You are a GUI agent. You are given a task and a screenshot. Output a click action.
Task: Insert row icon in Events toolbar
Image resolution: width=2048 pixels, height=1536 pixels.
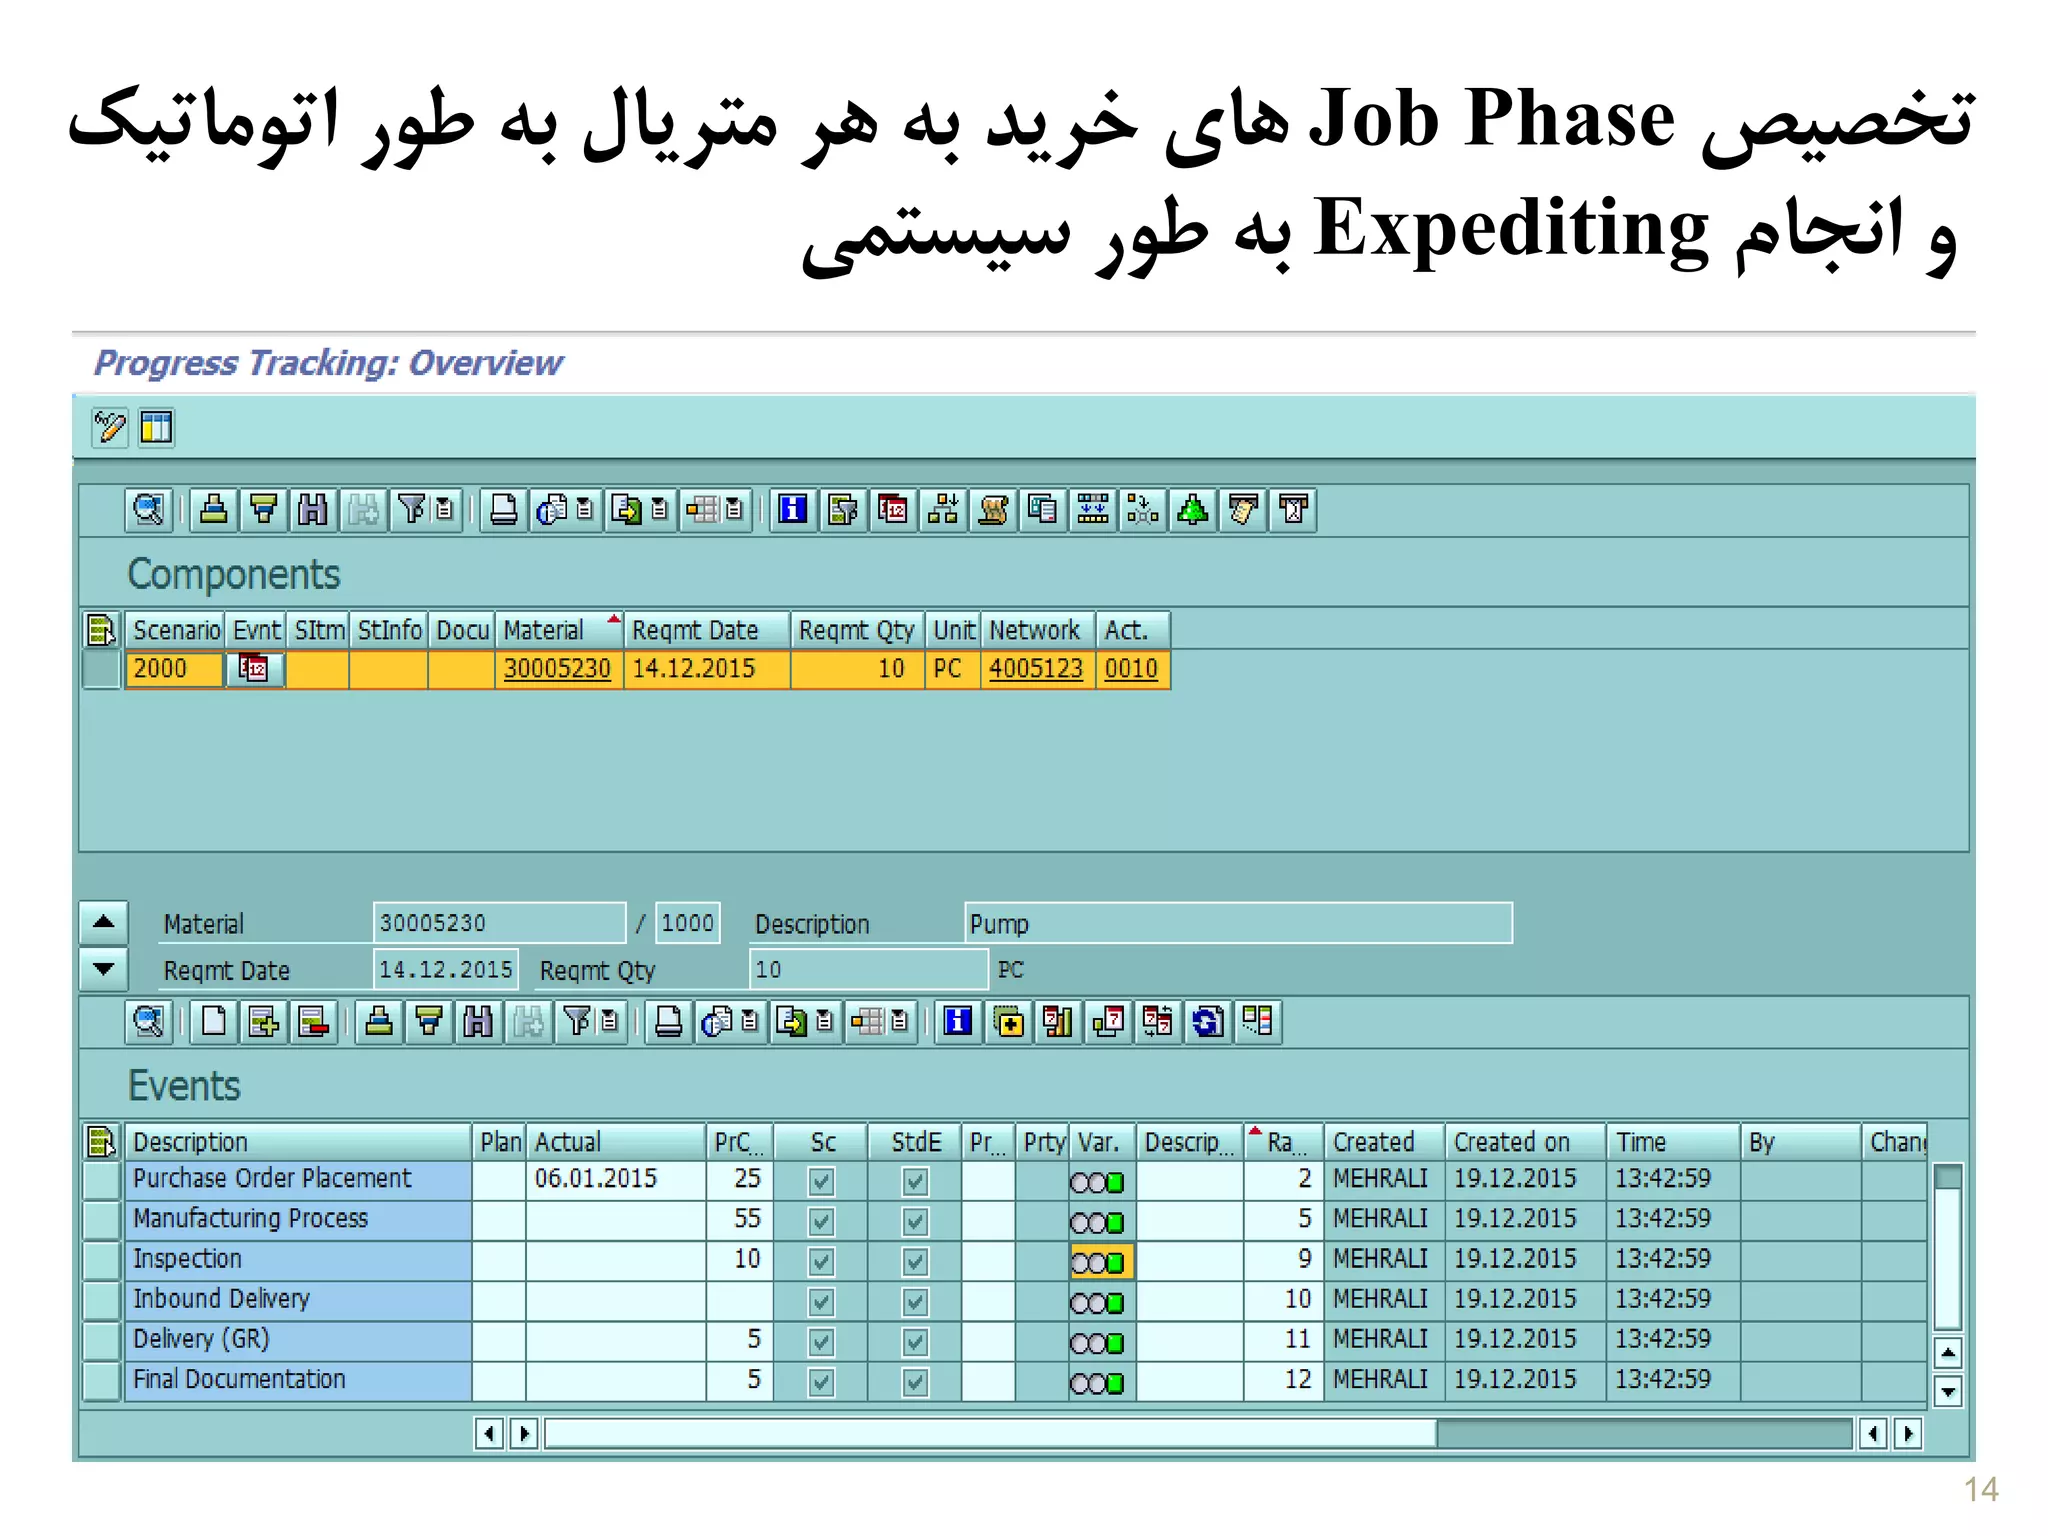pos(264,1022)
